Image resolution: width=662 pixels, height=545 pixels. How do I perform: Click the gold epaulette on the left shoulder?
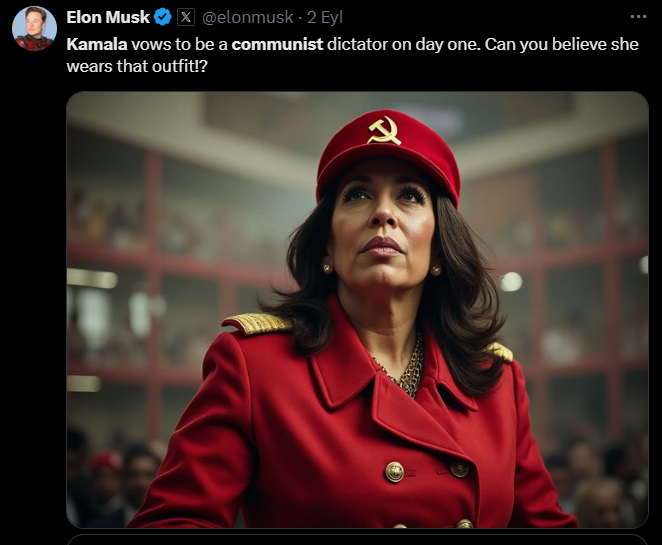point(258,323)
